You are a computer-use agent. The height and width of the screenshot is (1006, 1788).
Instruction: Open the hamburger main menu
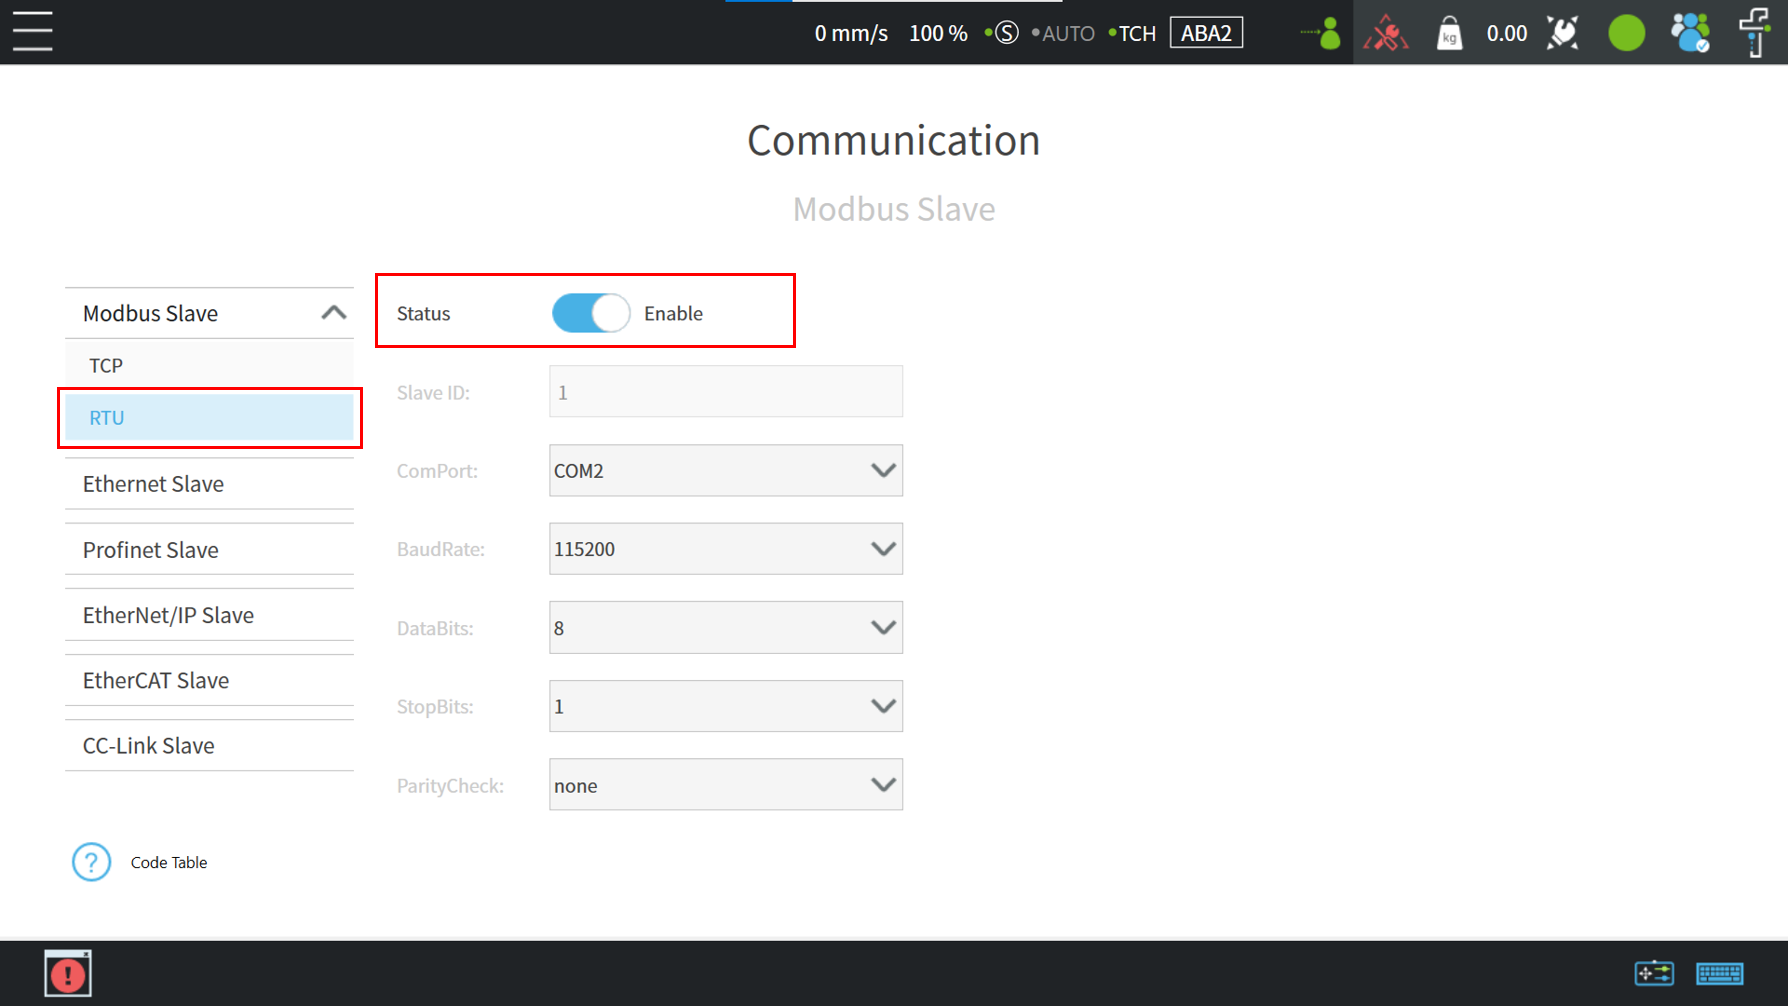[x=32, y=32]
